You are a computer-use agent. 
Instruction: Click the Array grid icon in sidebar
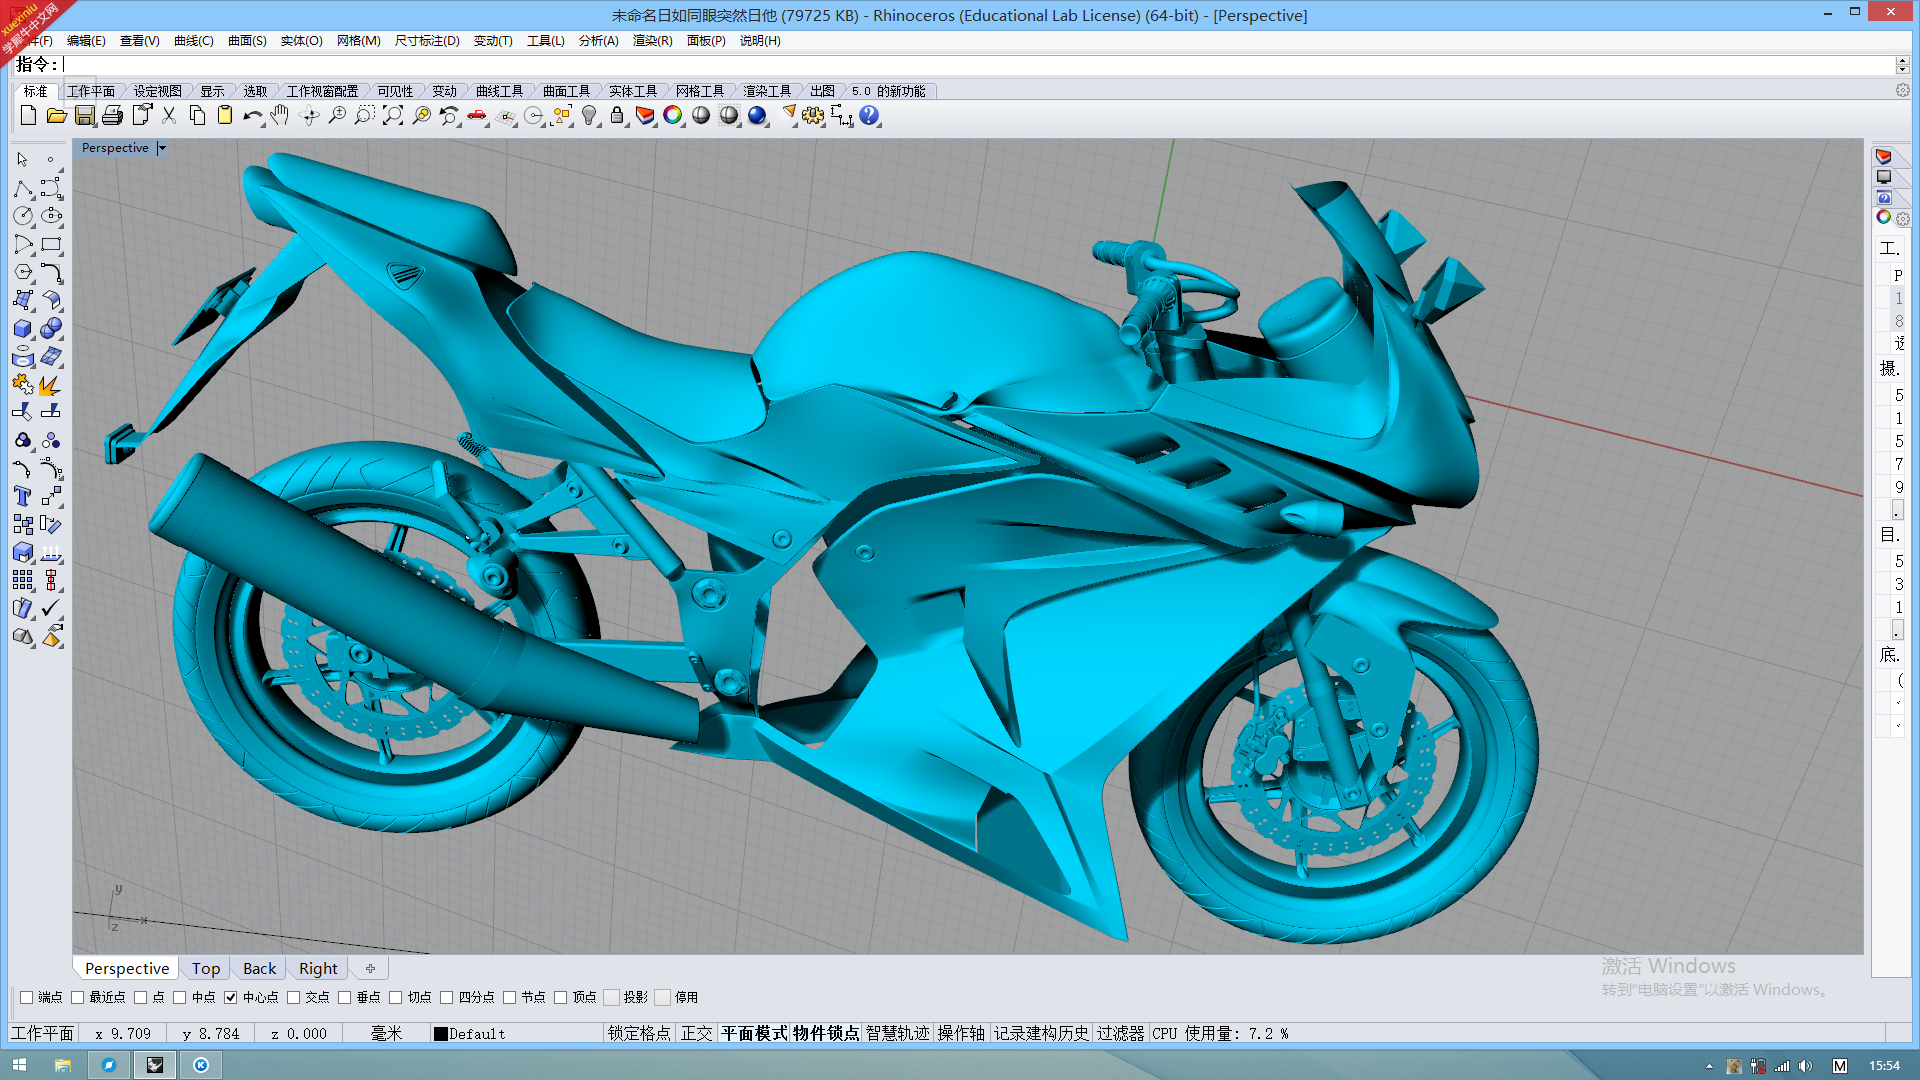[23, 580]
